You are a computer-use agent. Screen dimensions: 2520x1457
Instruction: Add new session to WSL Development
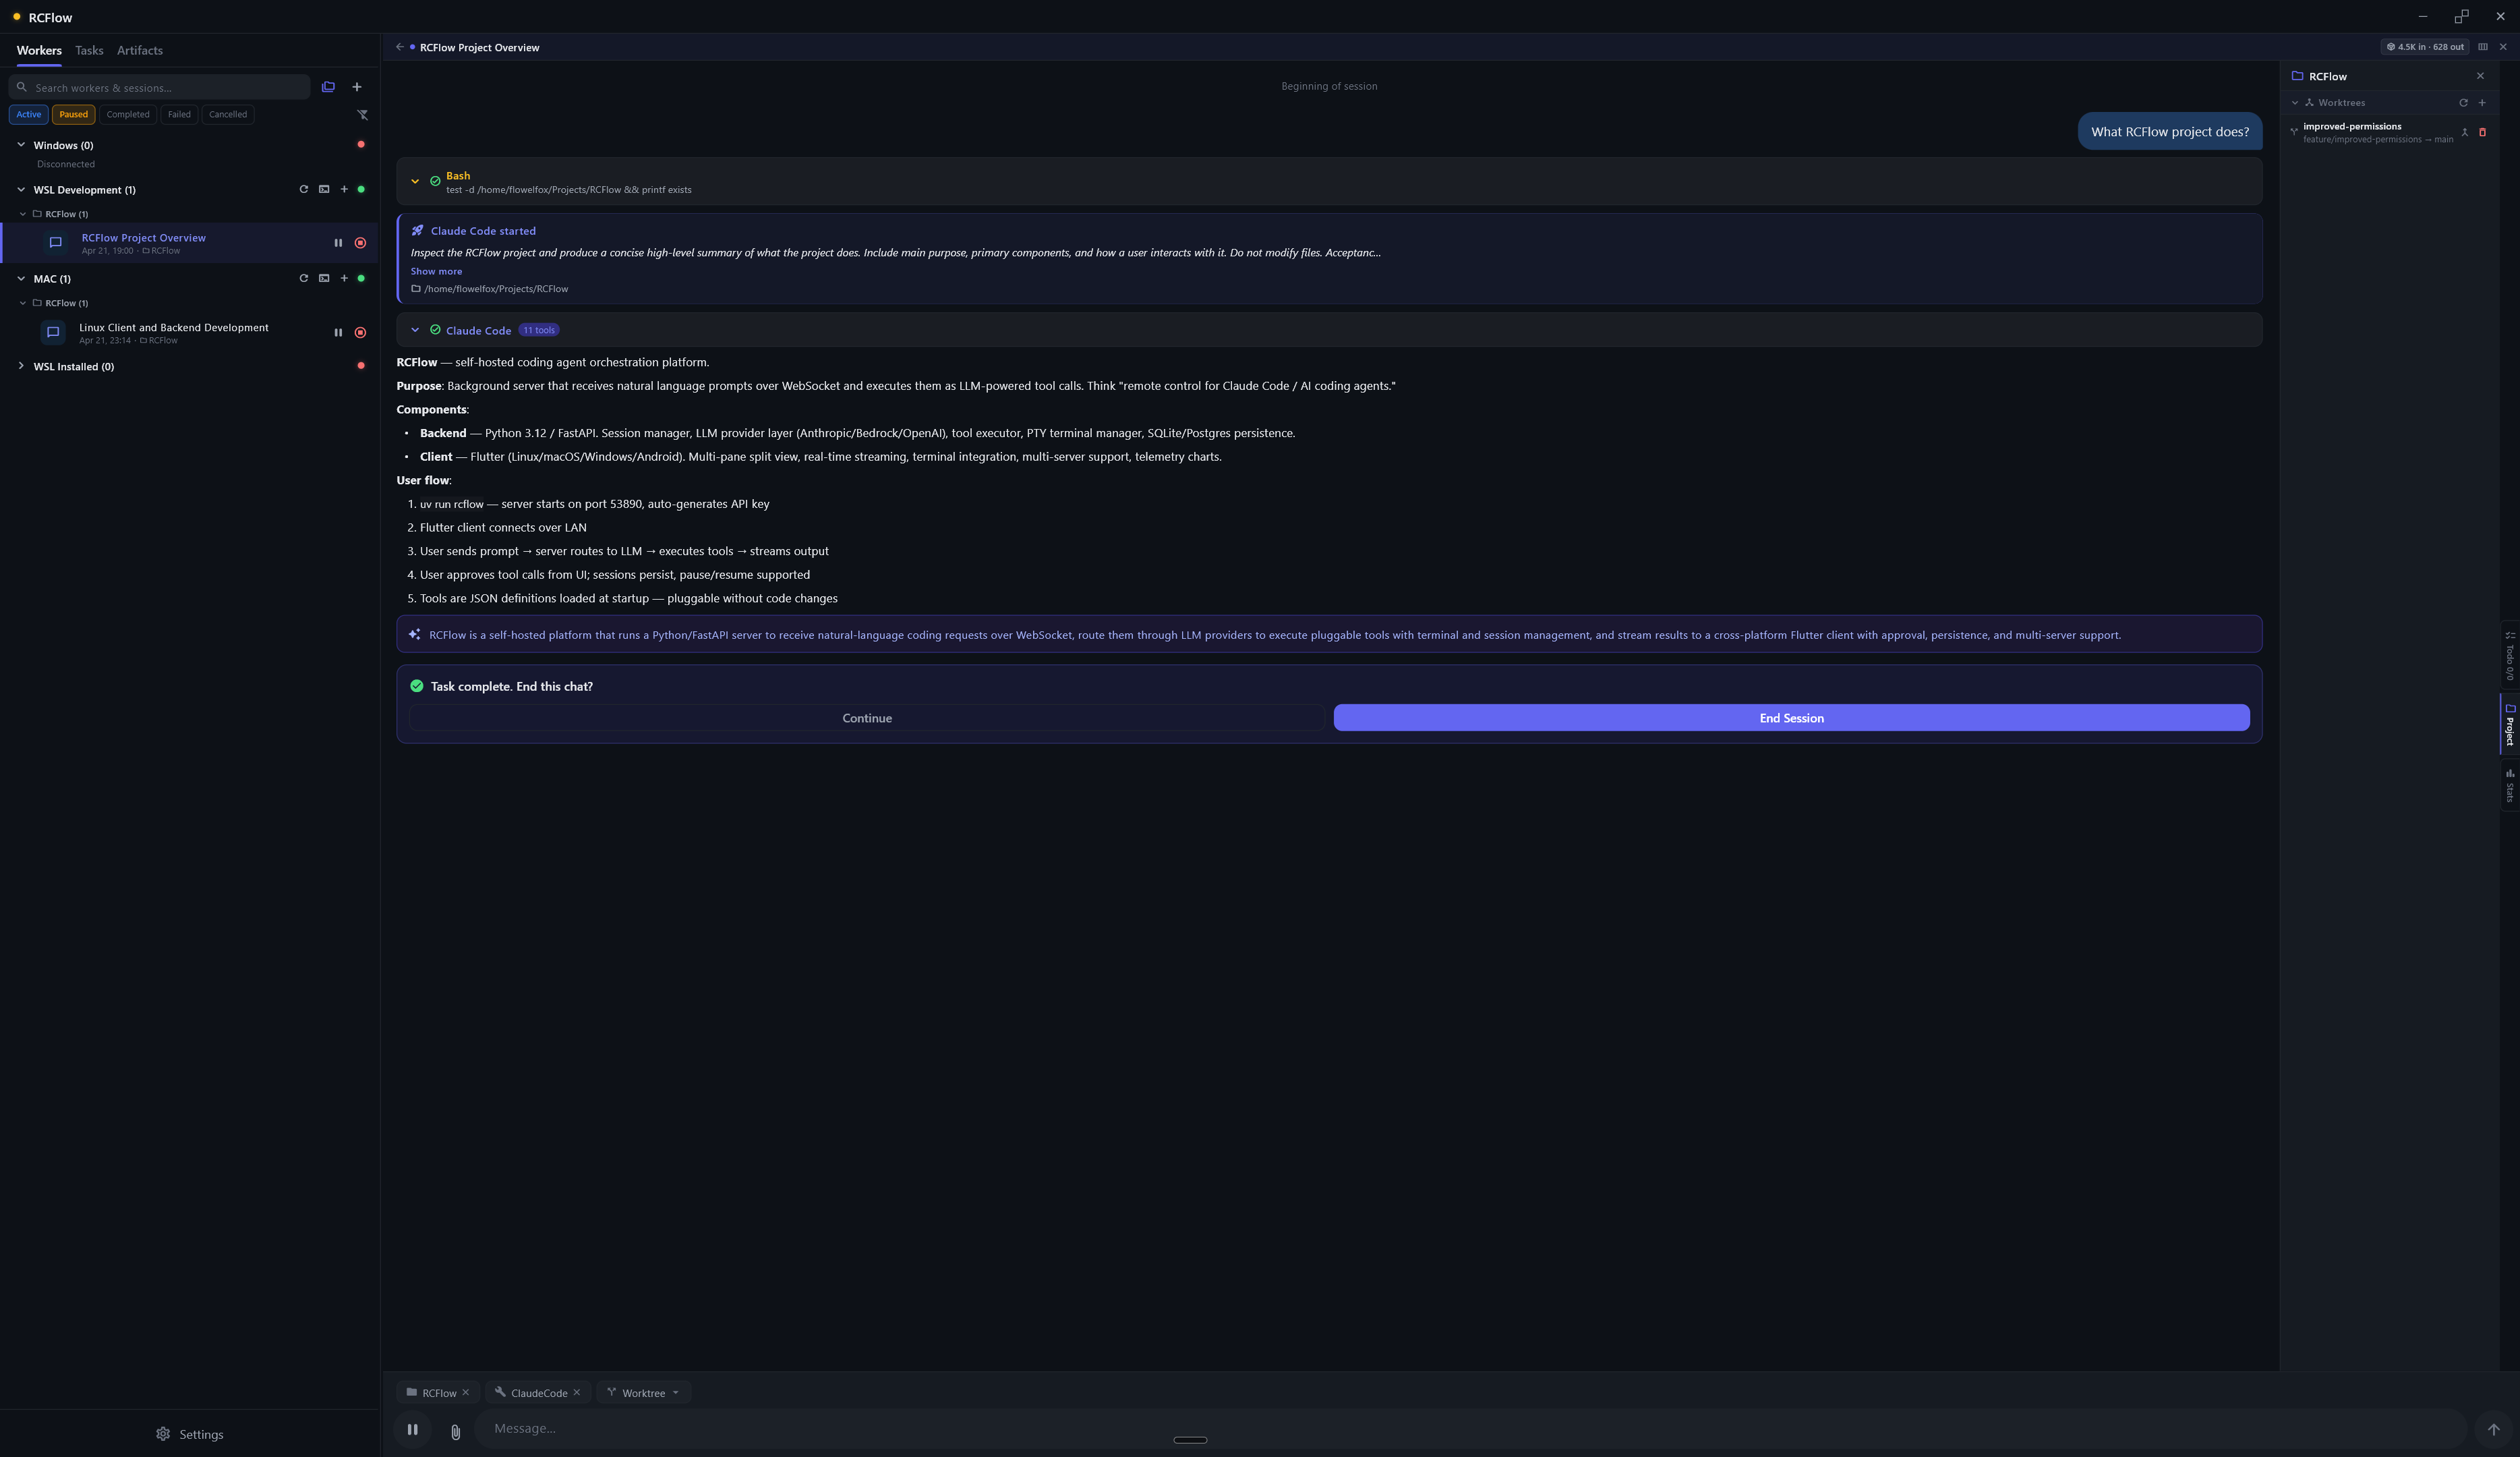(344, 189)
